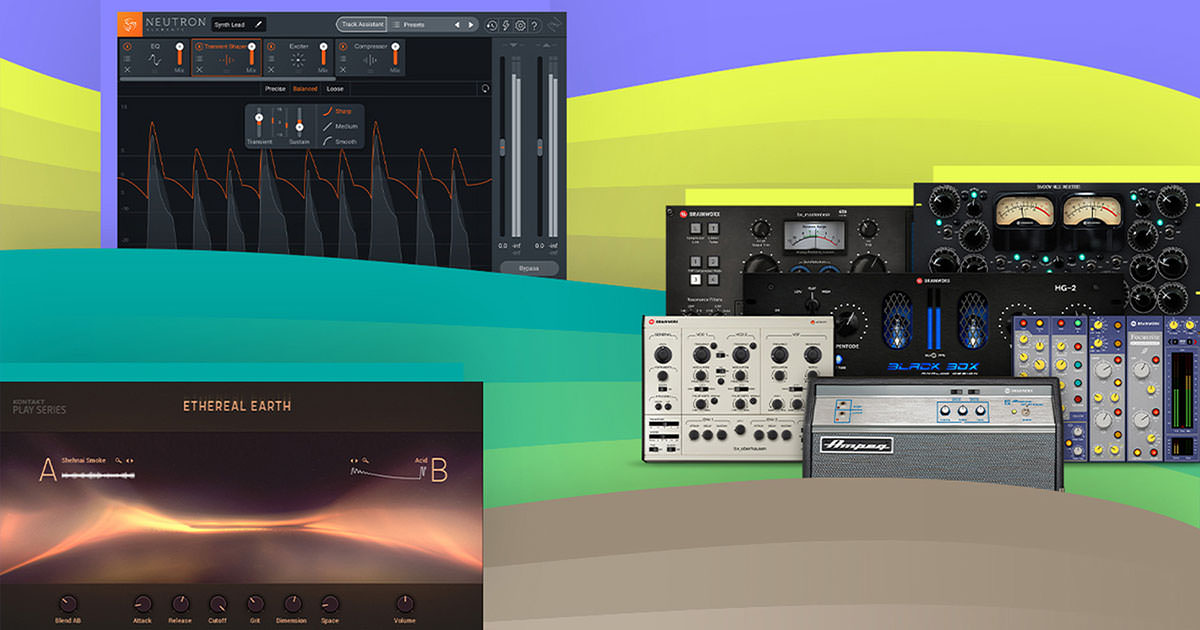This screenshot has width=1200, height=630.
Task: Open the Exciter module options list icon
Action: tap(271, 59)
